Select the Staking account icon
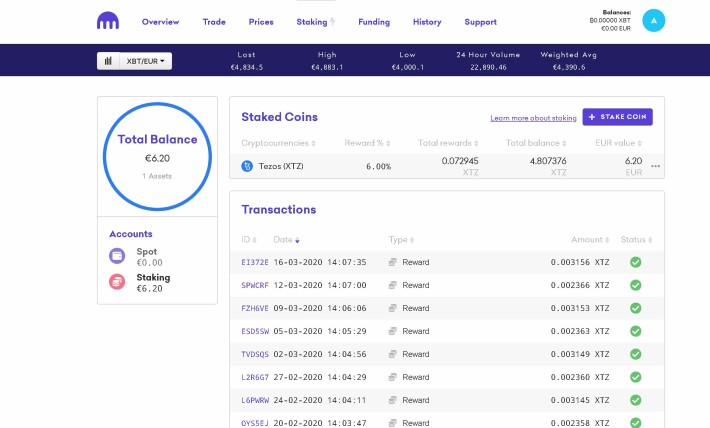This screenshot has width=710, height=428. (117, 282)
